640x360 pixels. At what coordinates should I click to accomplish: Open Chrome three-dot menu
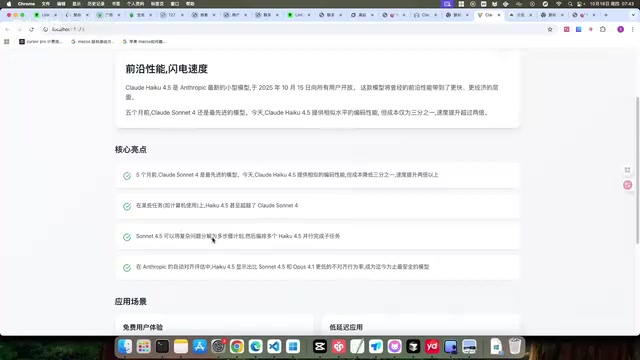tap(633, 29)
